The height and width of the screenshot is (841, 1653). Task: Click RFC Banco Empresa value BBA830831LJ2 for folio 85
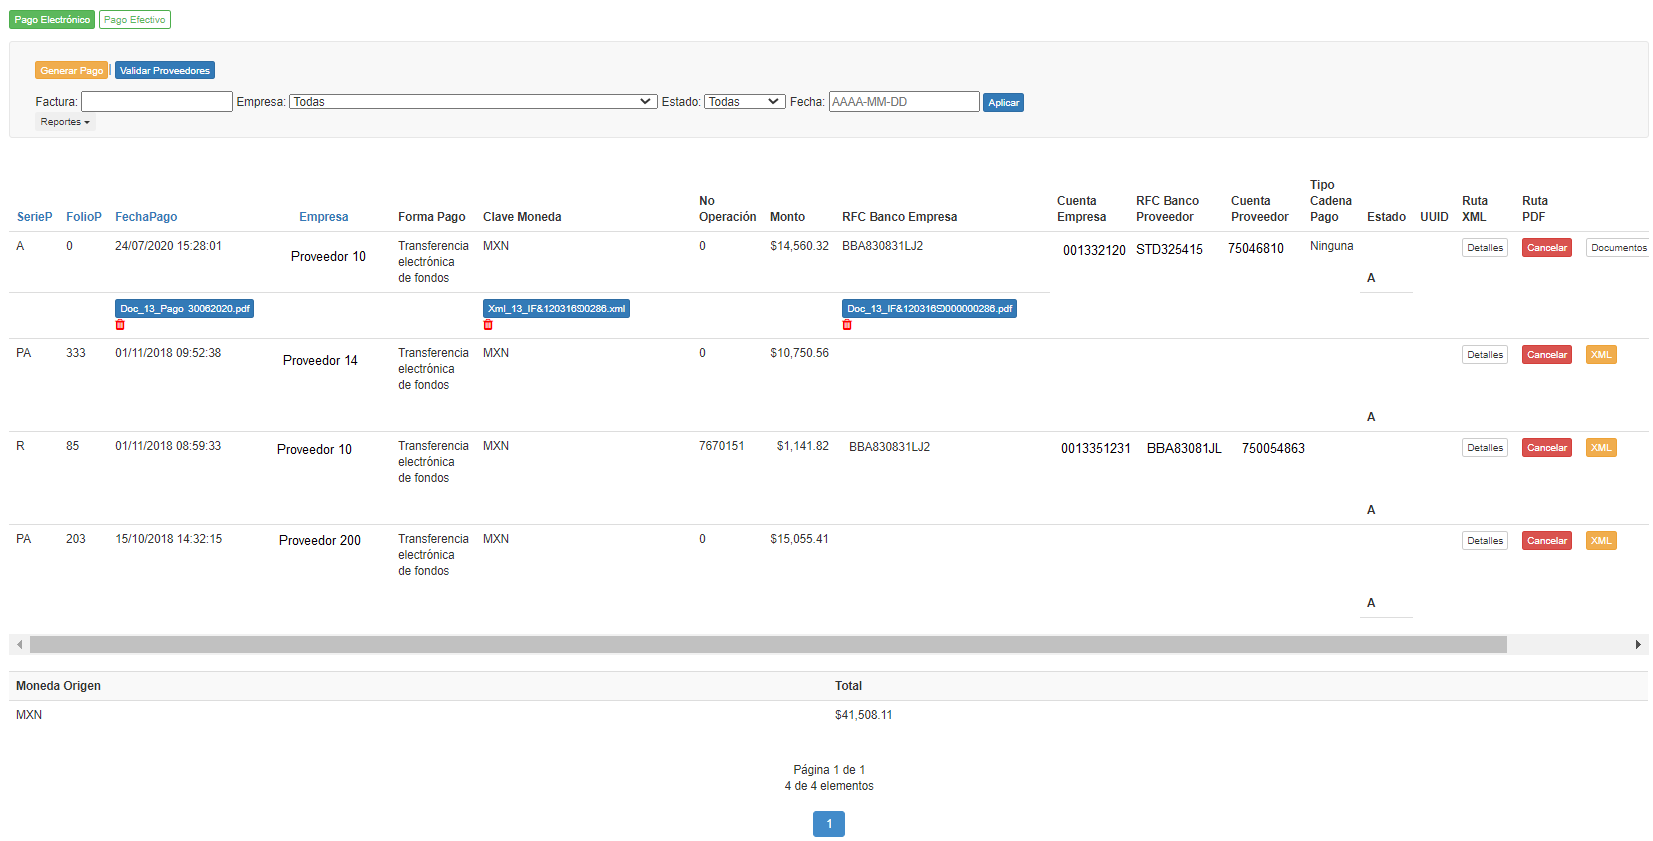889,447
